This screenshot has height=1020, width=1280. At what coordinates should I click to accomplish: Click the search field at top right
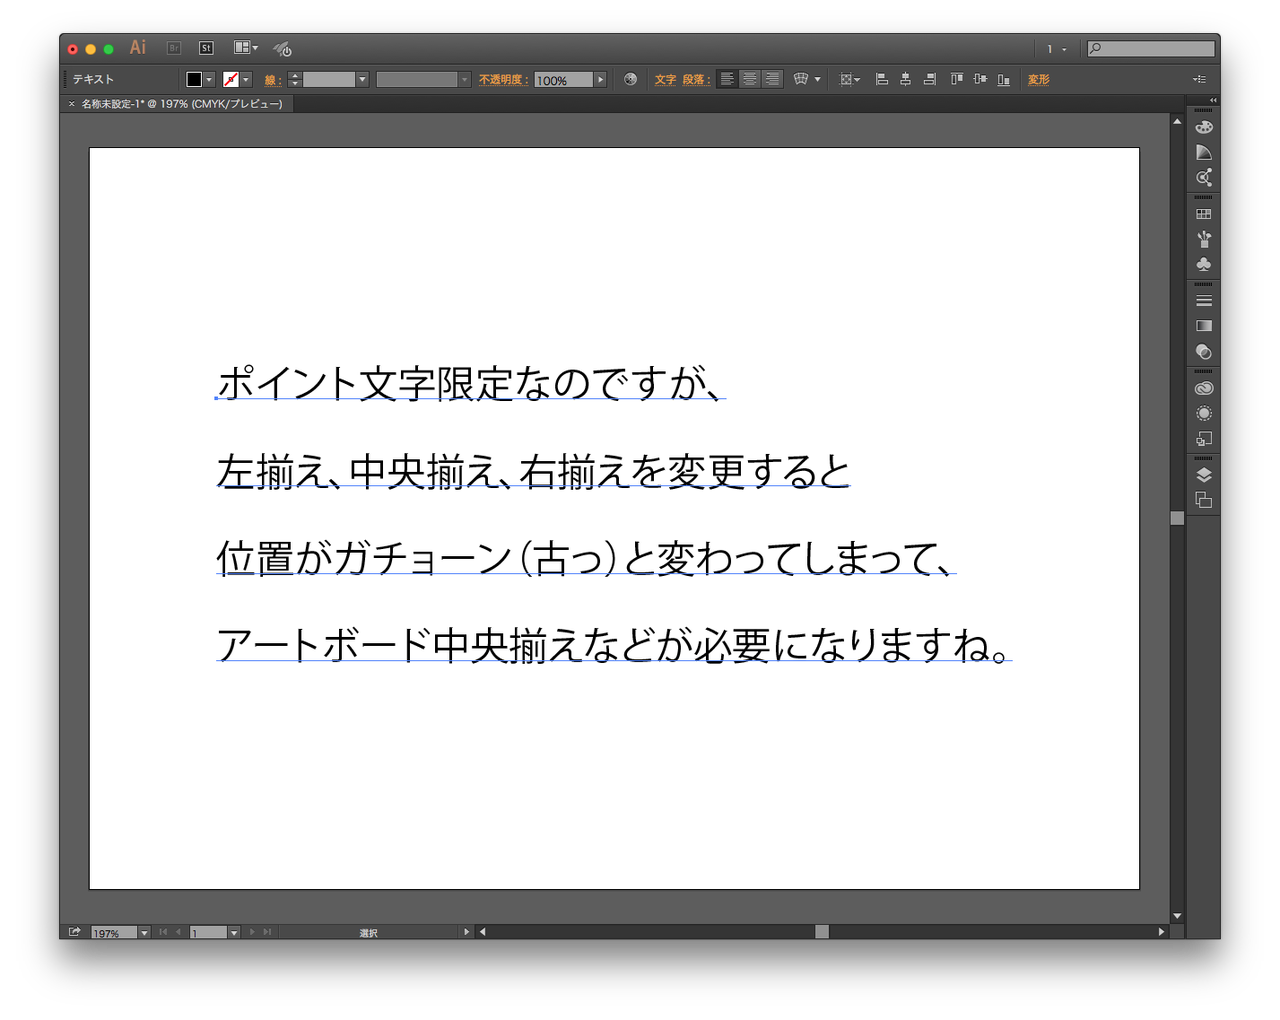coord(1151,48)
